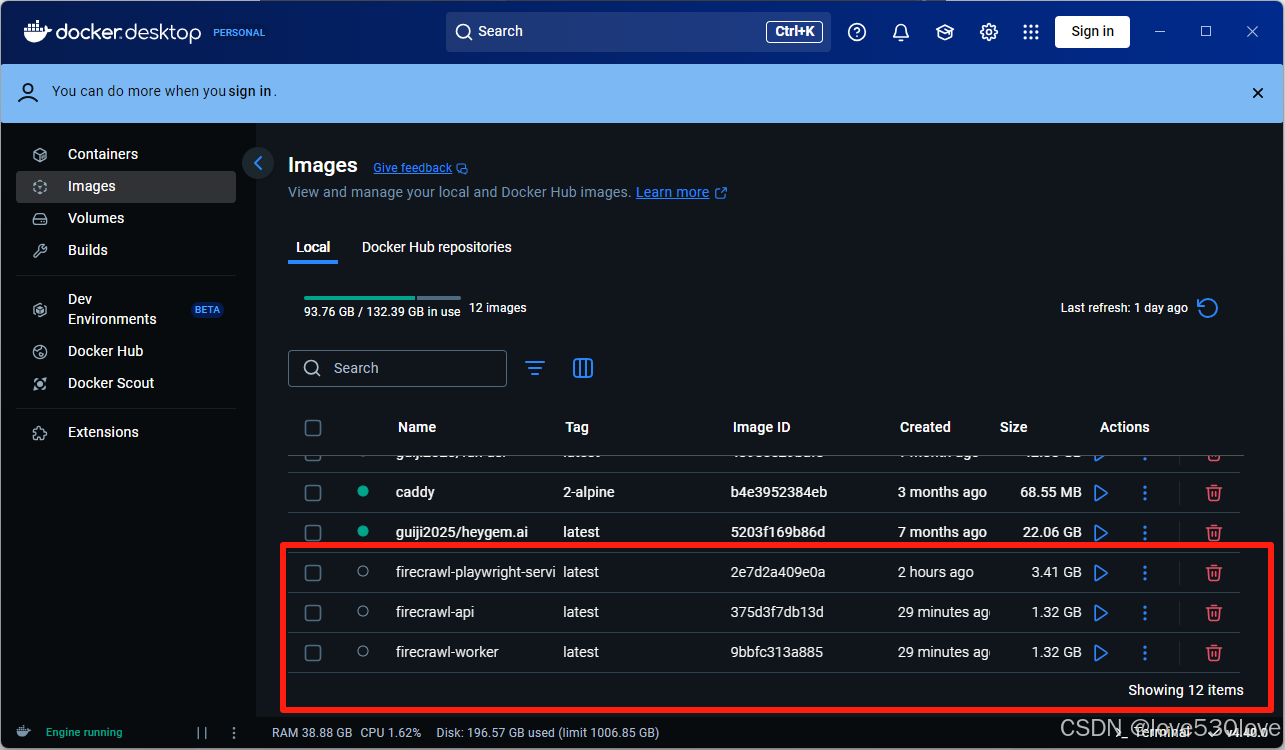1285x750 pixels.
Task: Run the firecrawl-playwright-service image
Action: [1101, 573]
